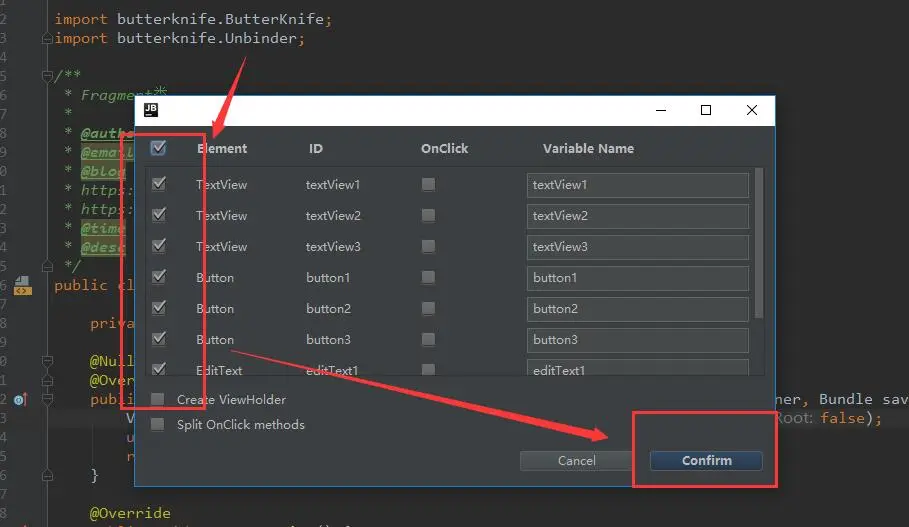Viewport: 909px width, 527px height.
Task: Click the @Override annotation below the dialog
Action: click(130, 513)
